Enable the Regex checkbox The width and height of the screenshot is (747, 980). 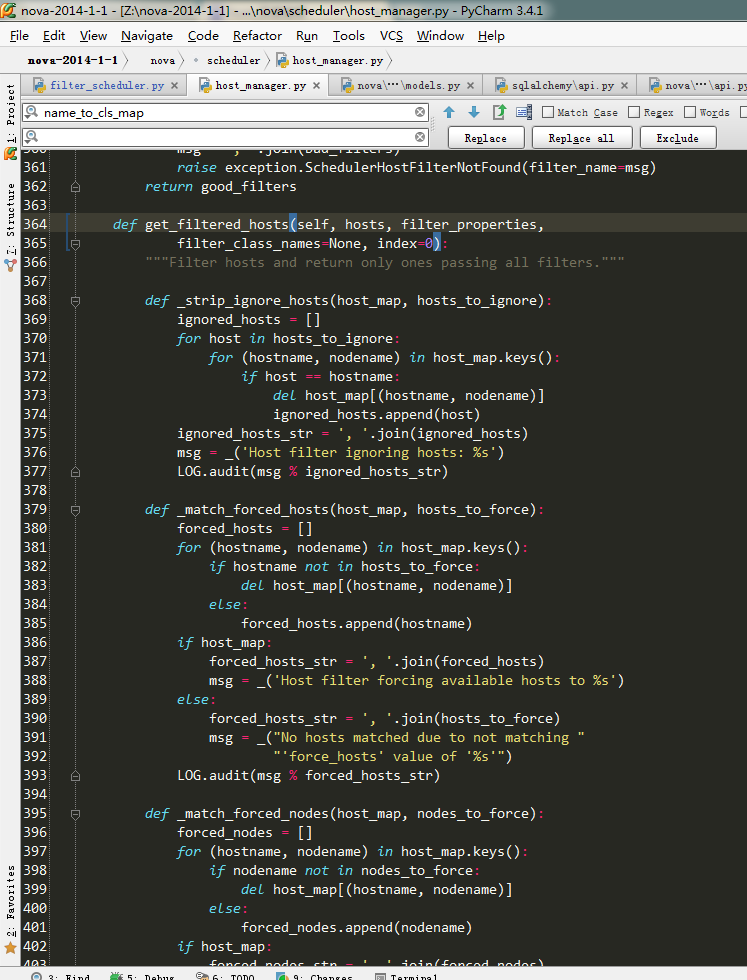pos(634,112)
